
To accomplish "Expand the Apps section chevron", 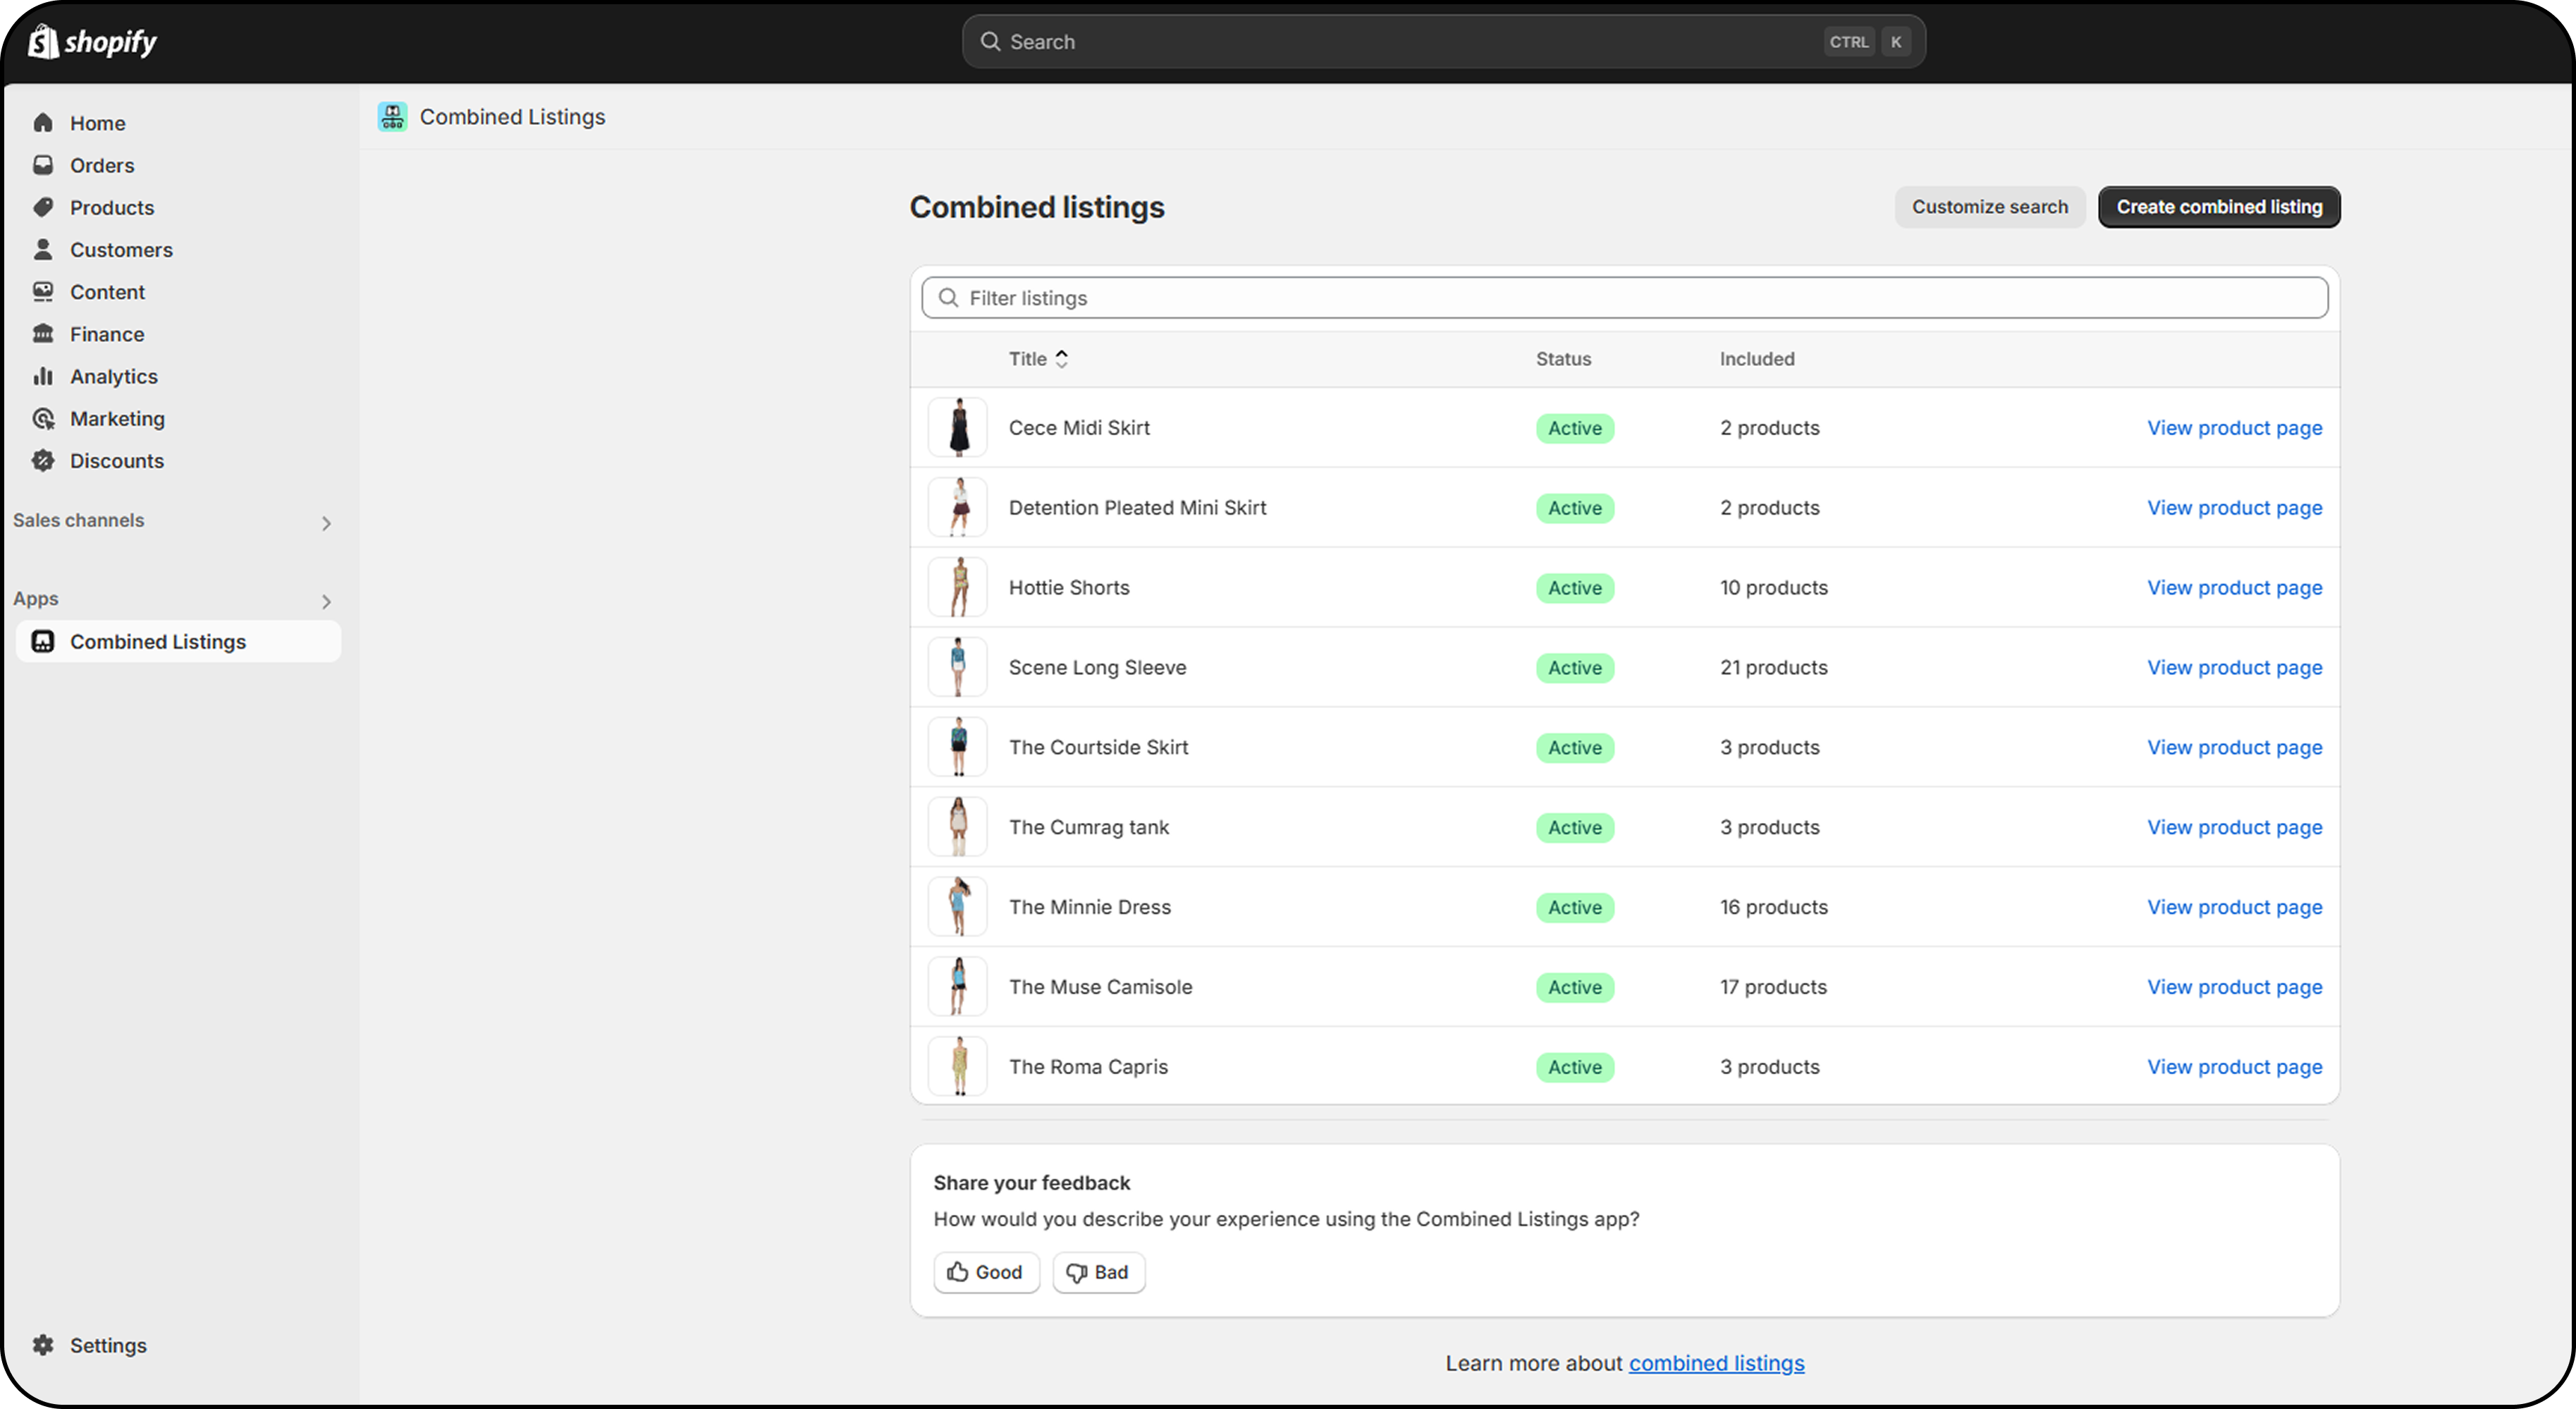I will point(326,601).
